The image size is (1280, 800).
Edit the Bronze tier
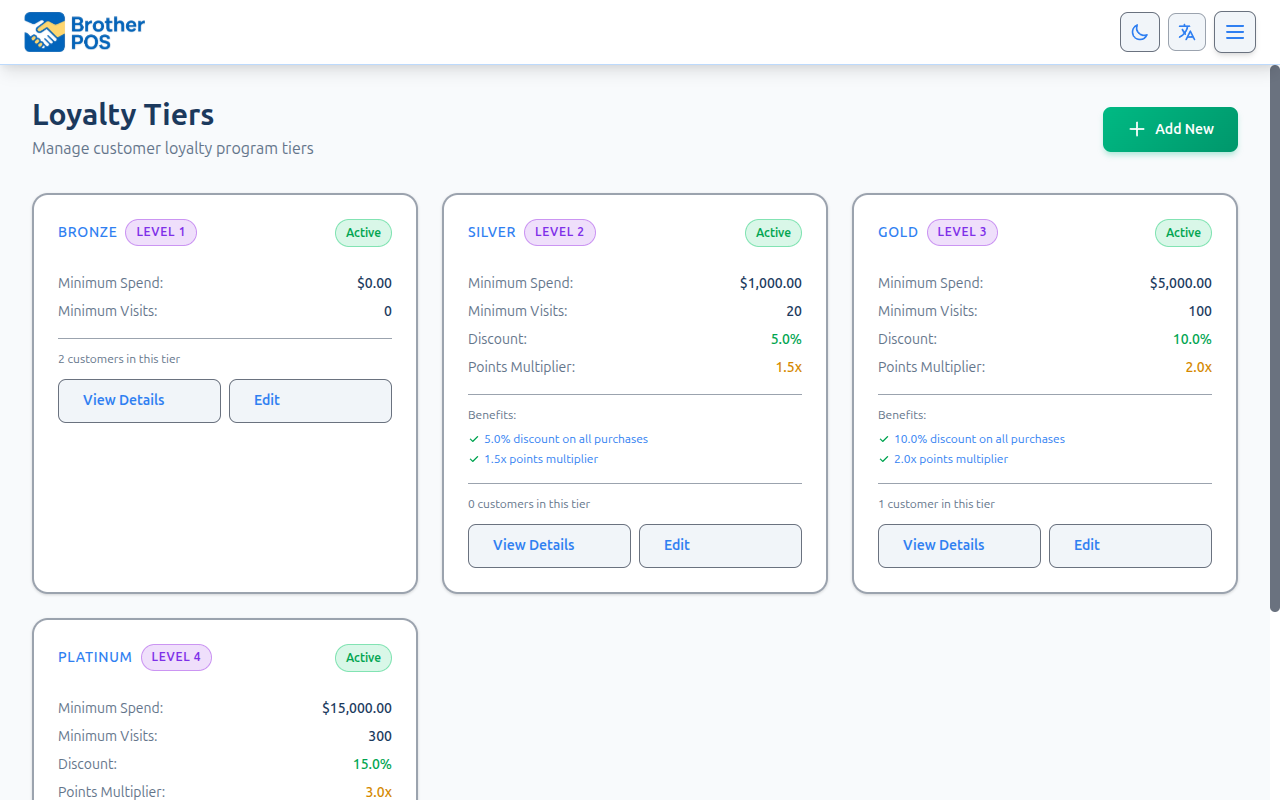click(310, 400)
